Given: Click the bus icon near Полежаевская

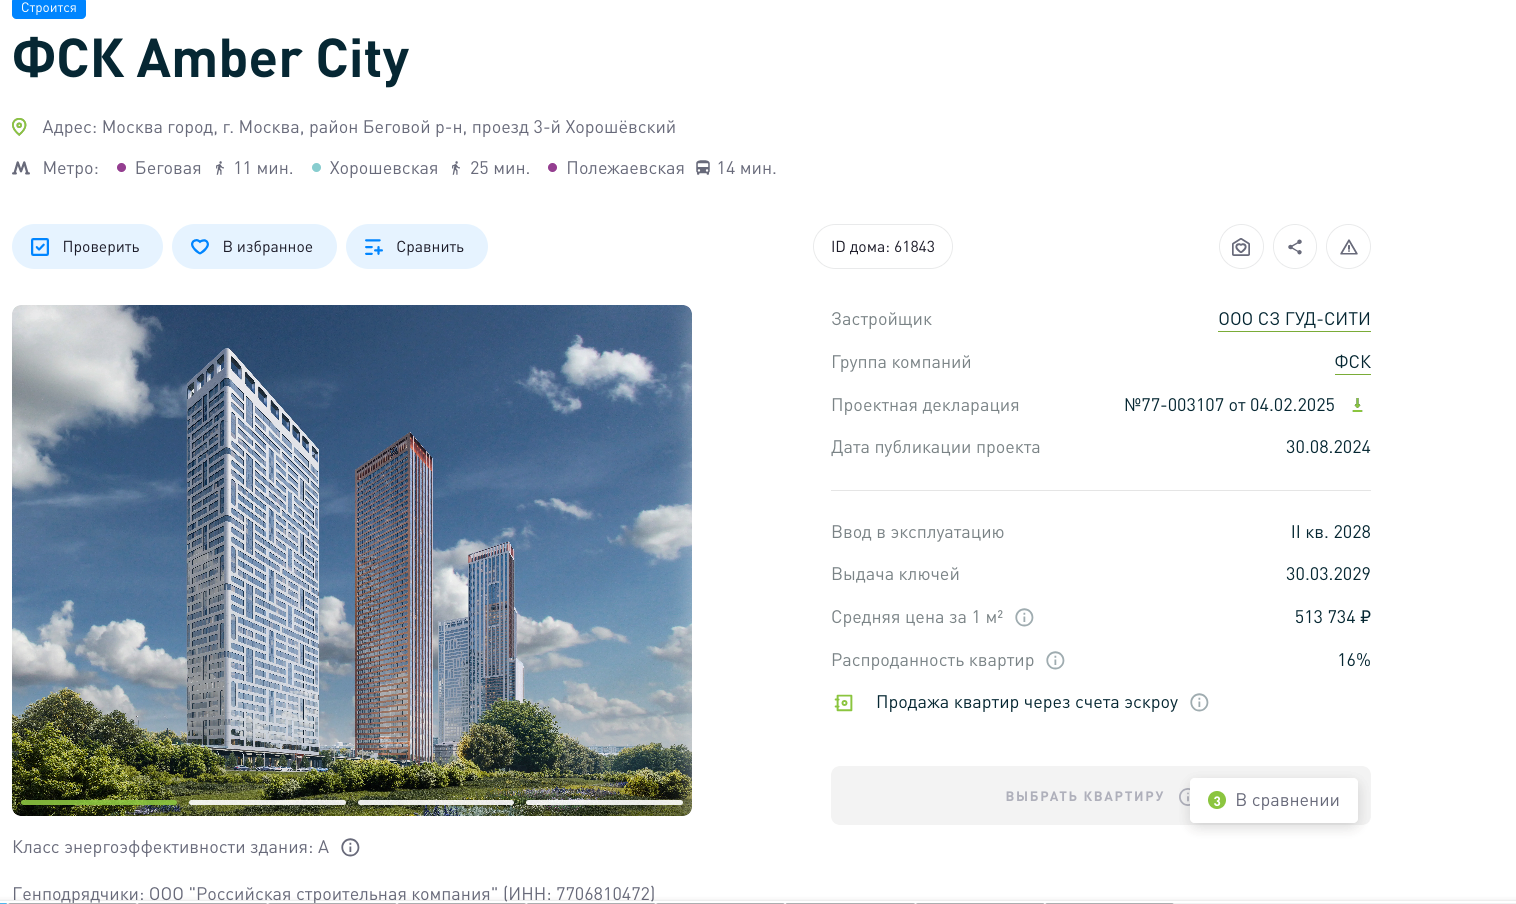Looking at the screenshot, I should [x=703, y=168].
